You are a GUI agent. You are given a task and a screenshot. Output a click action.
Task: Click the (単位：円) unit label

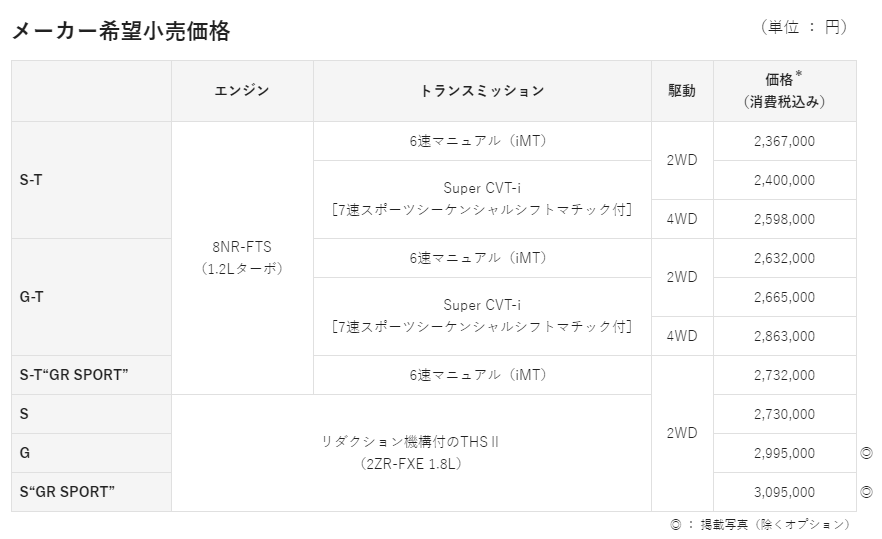click(803, 28)
